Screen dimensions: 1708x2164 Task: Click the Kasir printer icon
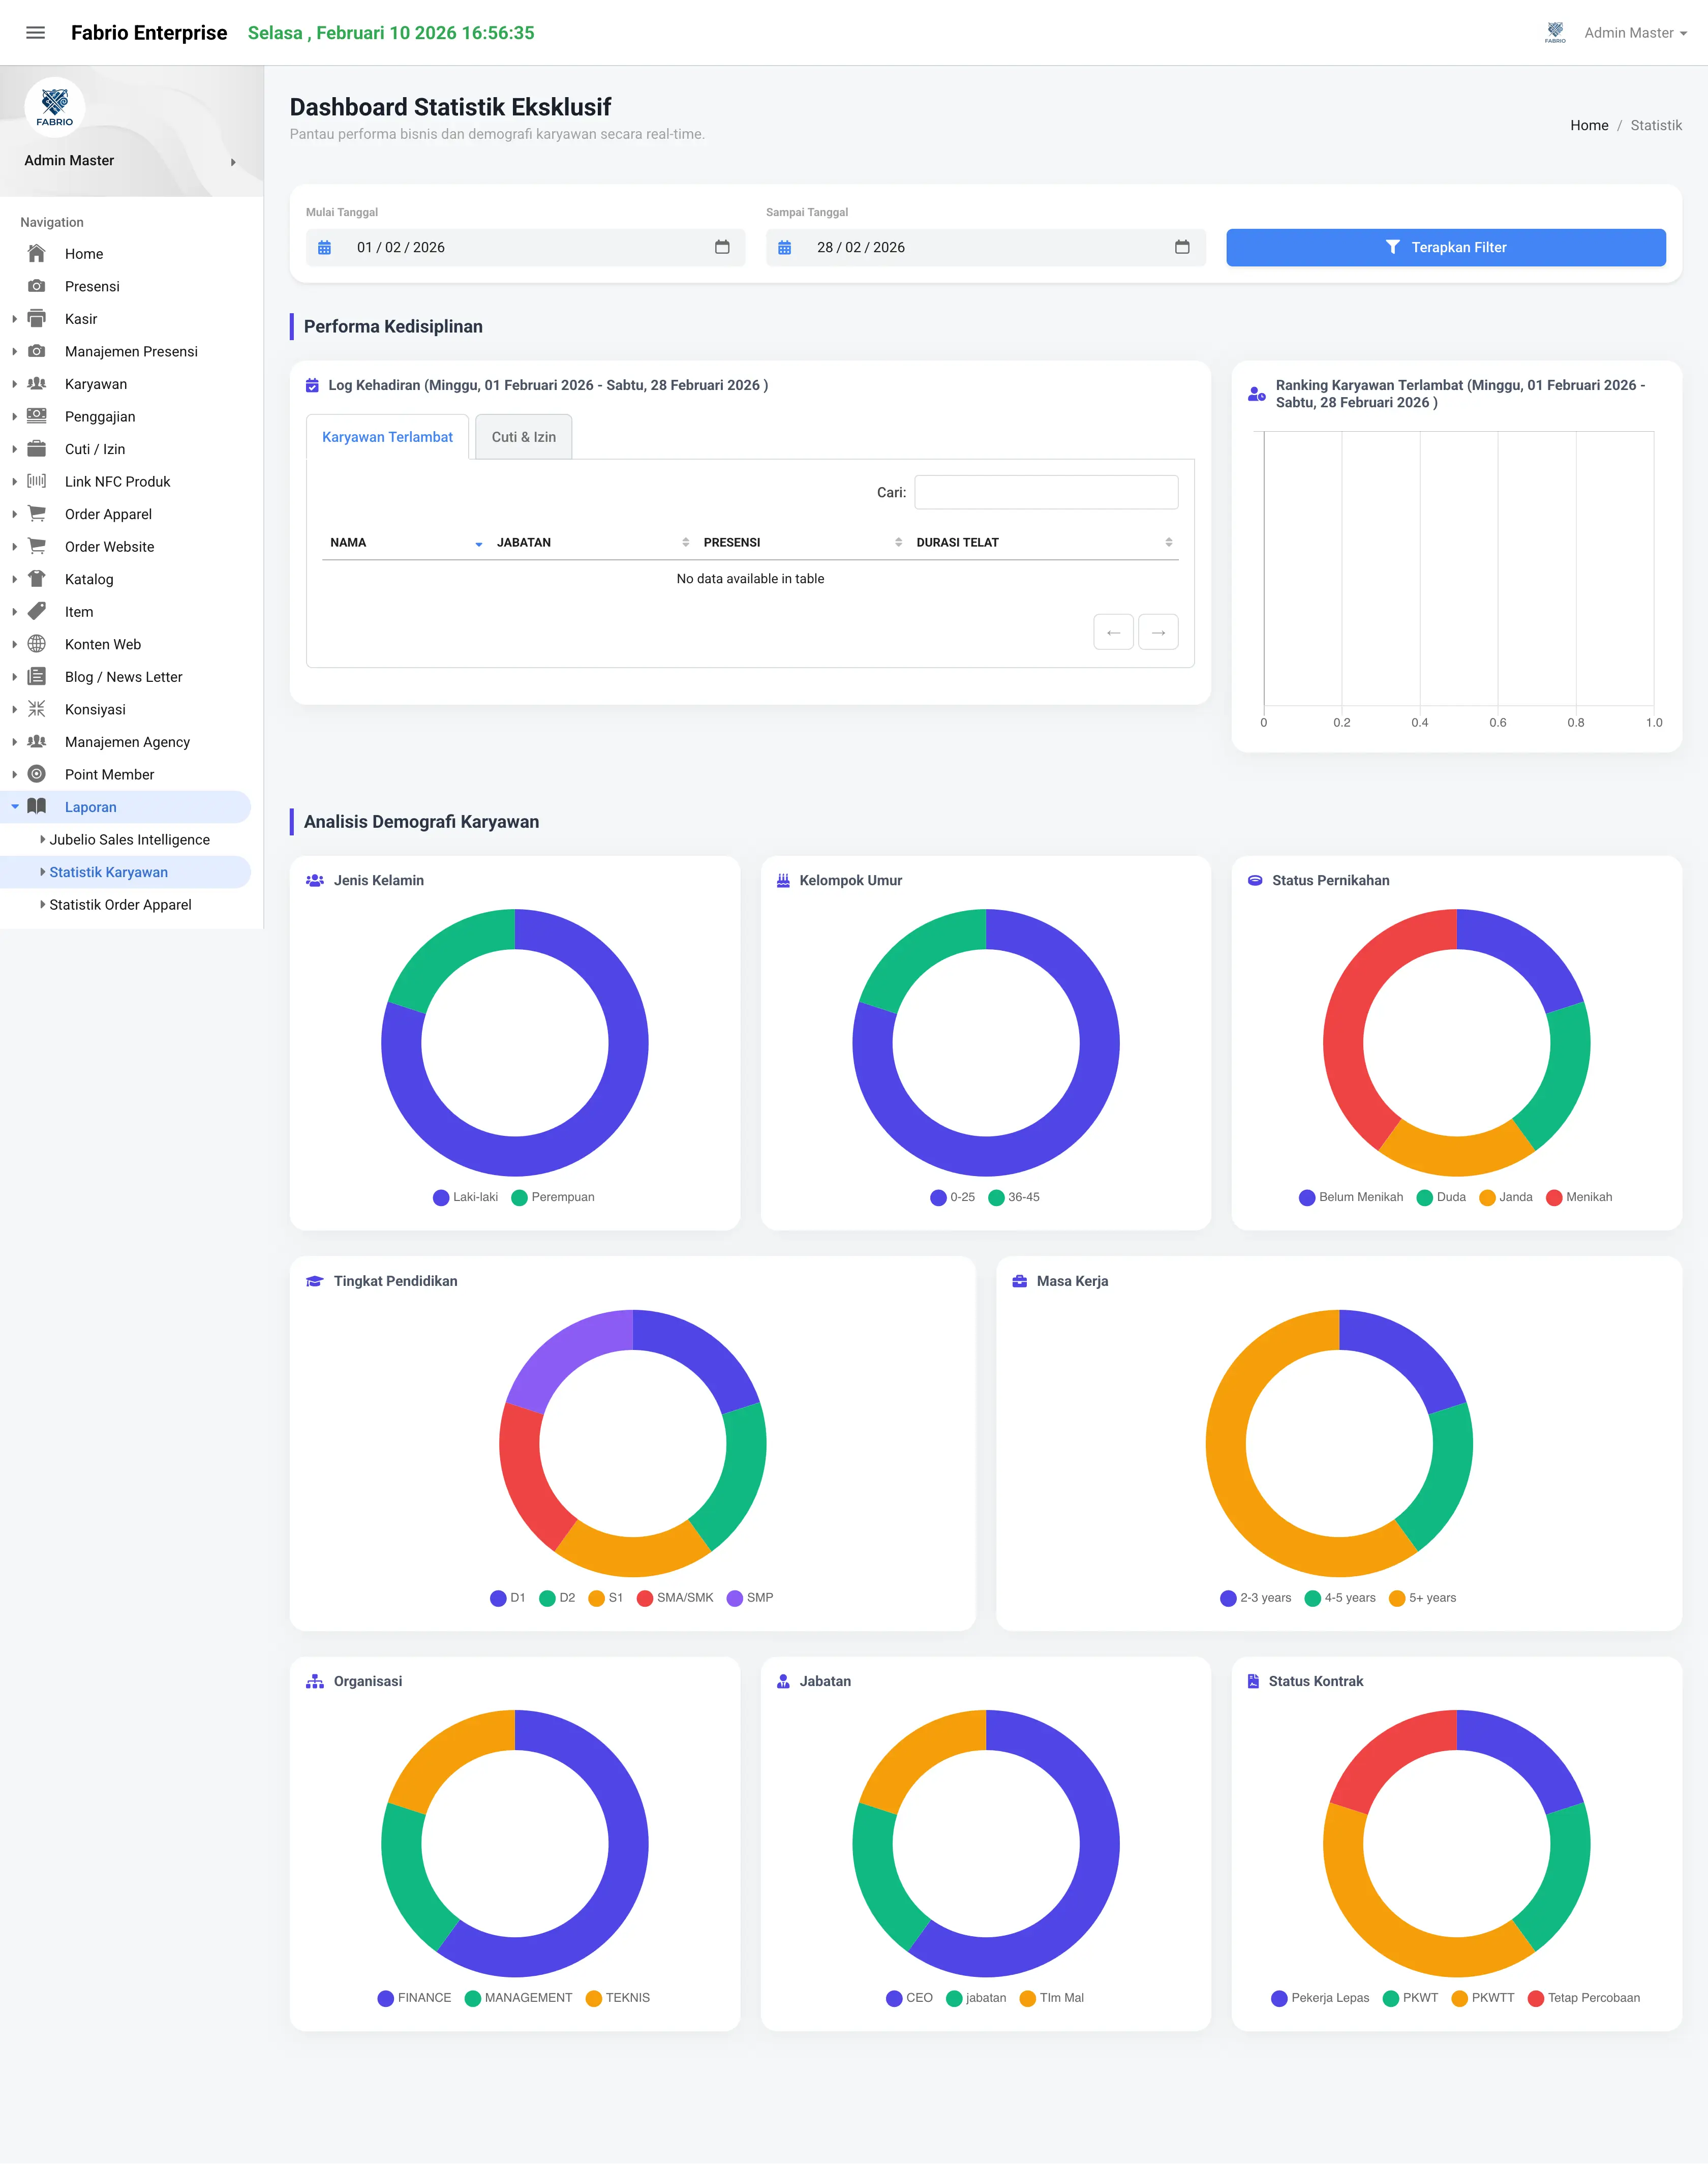tap(37, 318)
